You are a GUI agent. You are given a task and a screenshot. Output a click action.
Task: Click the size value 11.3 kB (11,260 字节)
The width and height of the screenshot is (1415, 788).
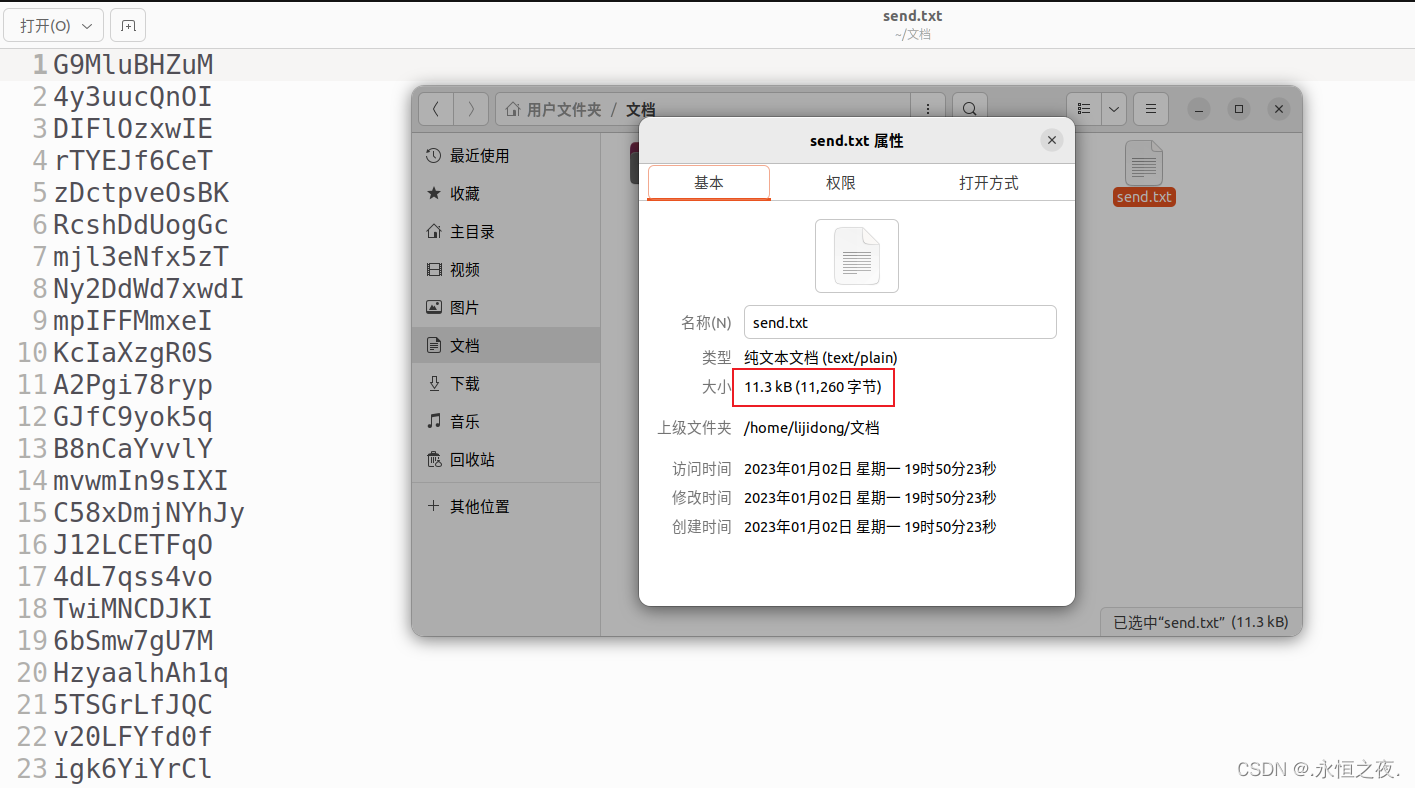tap(813, 387)
